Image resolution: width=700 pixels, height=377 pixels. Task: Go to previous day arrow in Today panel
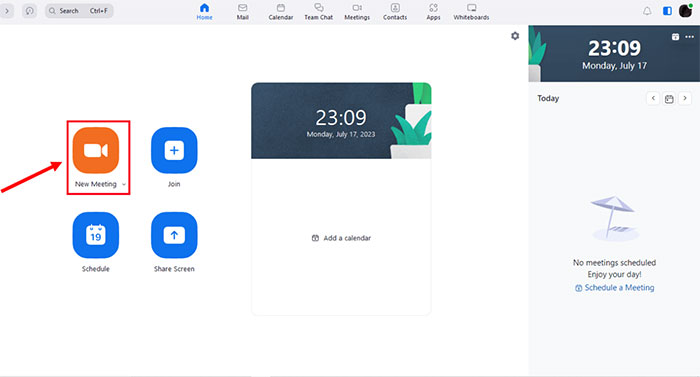click(x=653, y=98)
